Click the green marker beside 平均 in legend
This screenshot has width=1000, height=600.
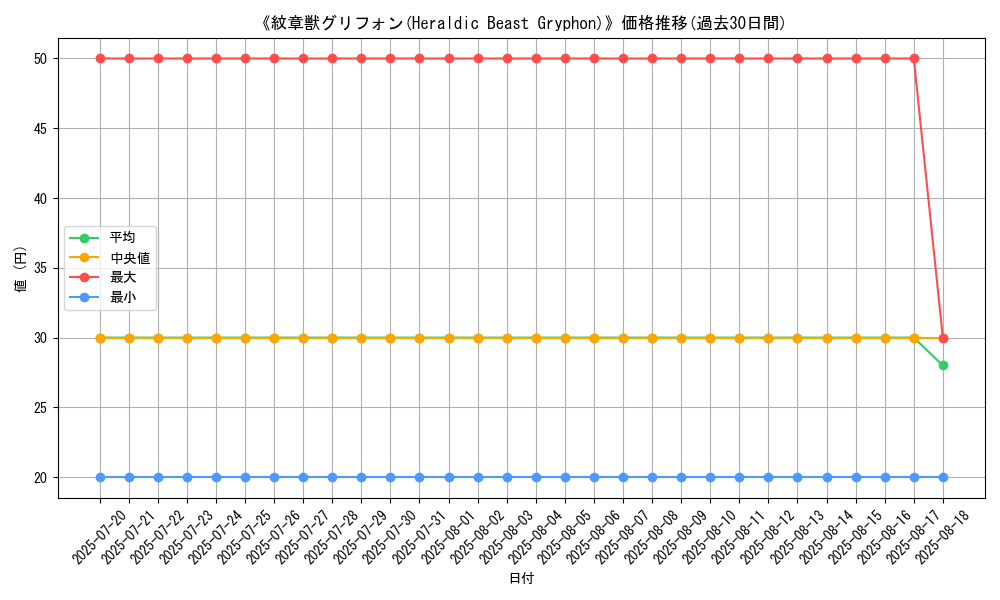click(x=84, y=238)
